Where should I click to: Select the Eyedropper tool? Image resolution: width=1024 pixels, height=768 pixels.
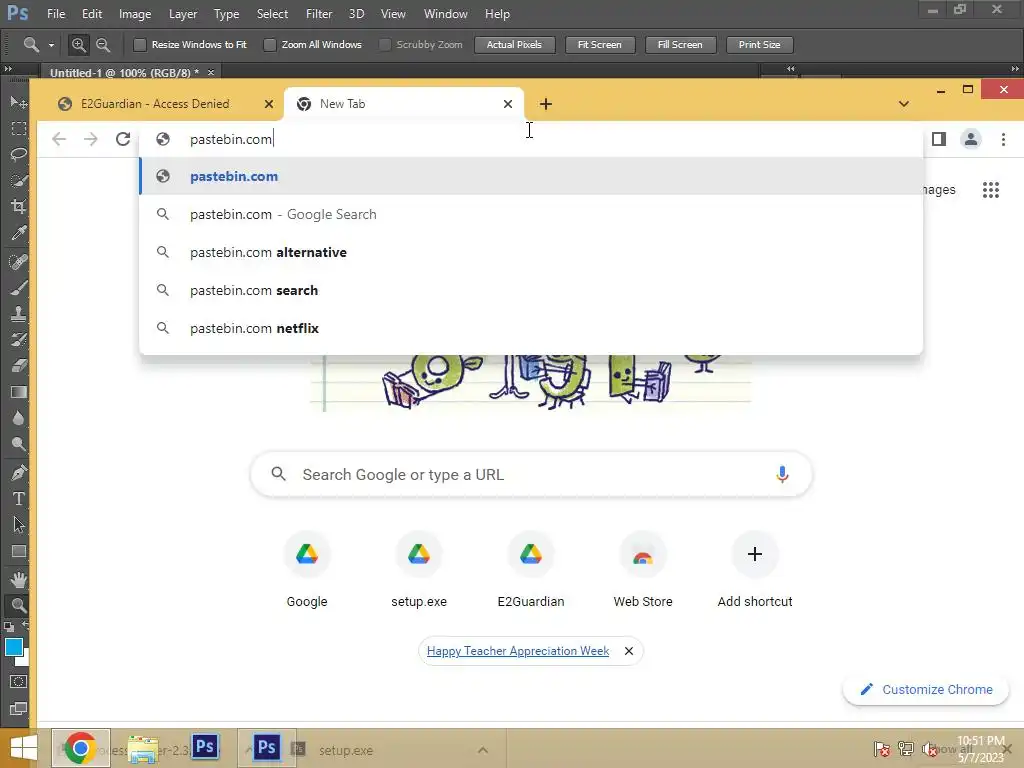pyautogui.click(x=18, y=233)
